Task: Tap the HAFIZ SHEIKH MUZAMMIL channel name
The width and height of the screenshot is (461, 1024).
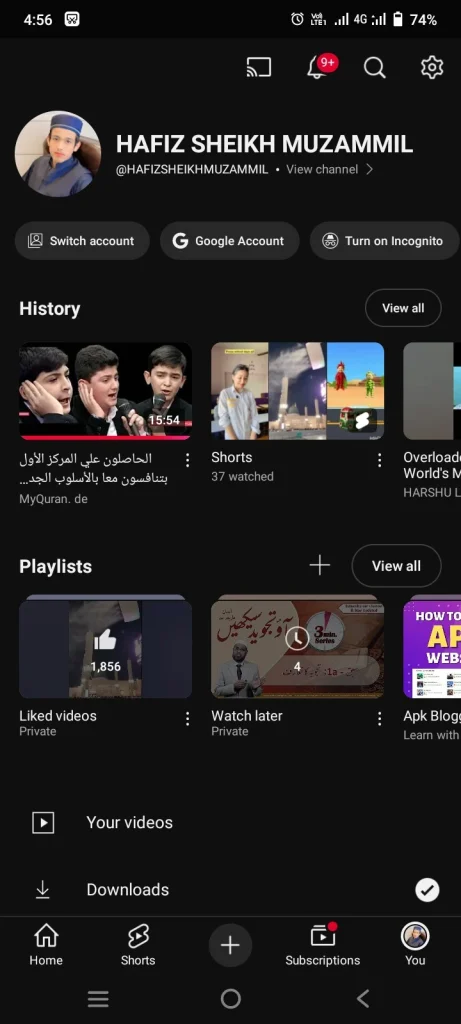Action: (264, 144)
